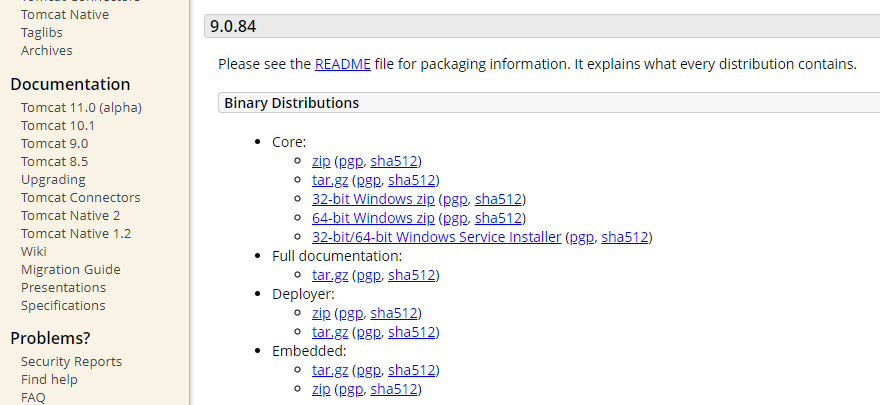The image size is (880, 405).
Task: Open pgp signature for Deployer zip
Action: coord(351,313)
